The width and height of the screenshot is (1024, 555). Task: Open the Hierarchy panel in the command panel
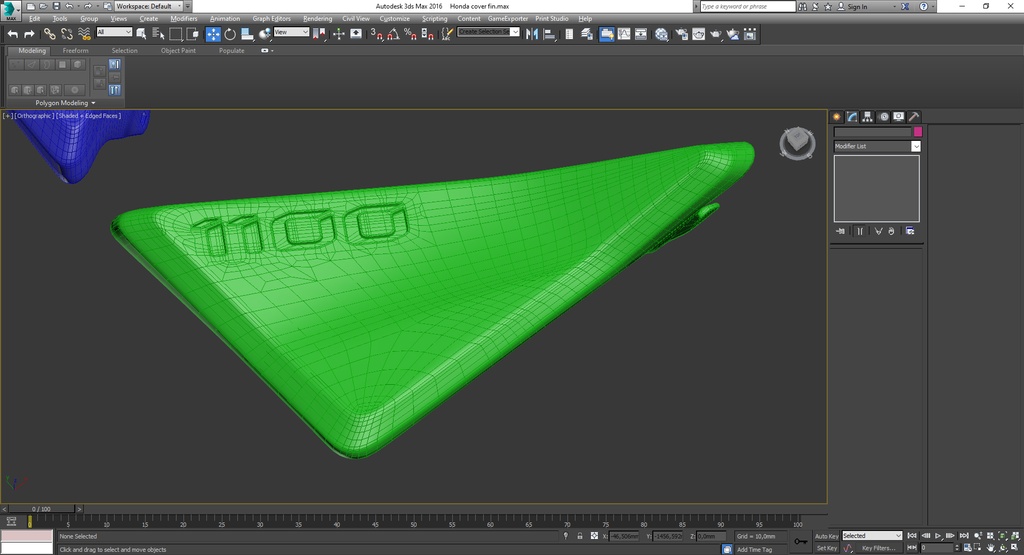coord(867,117)
